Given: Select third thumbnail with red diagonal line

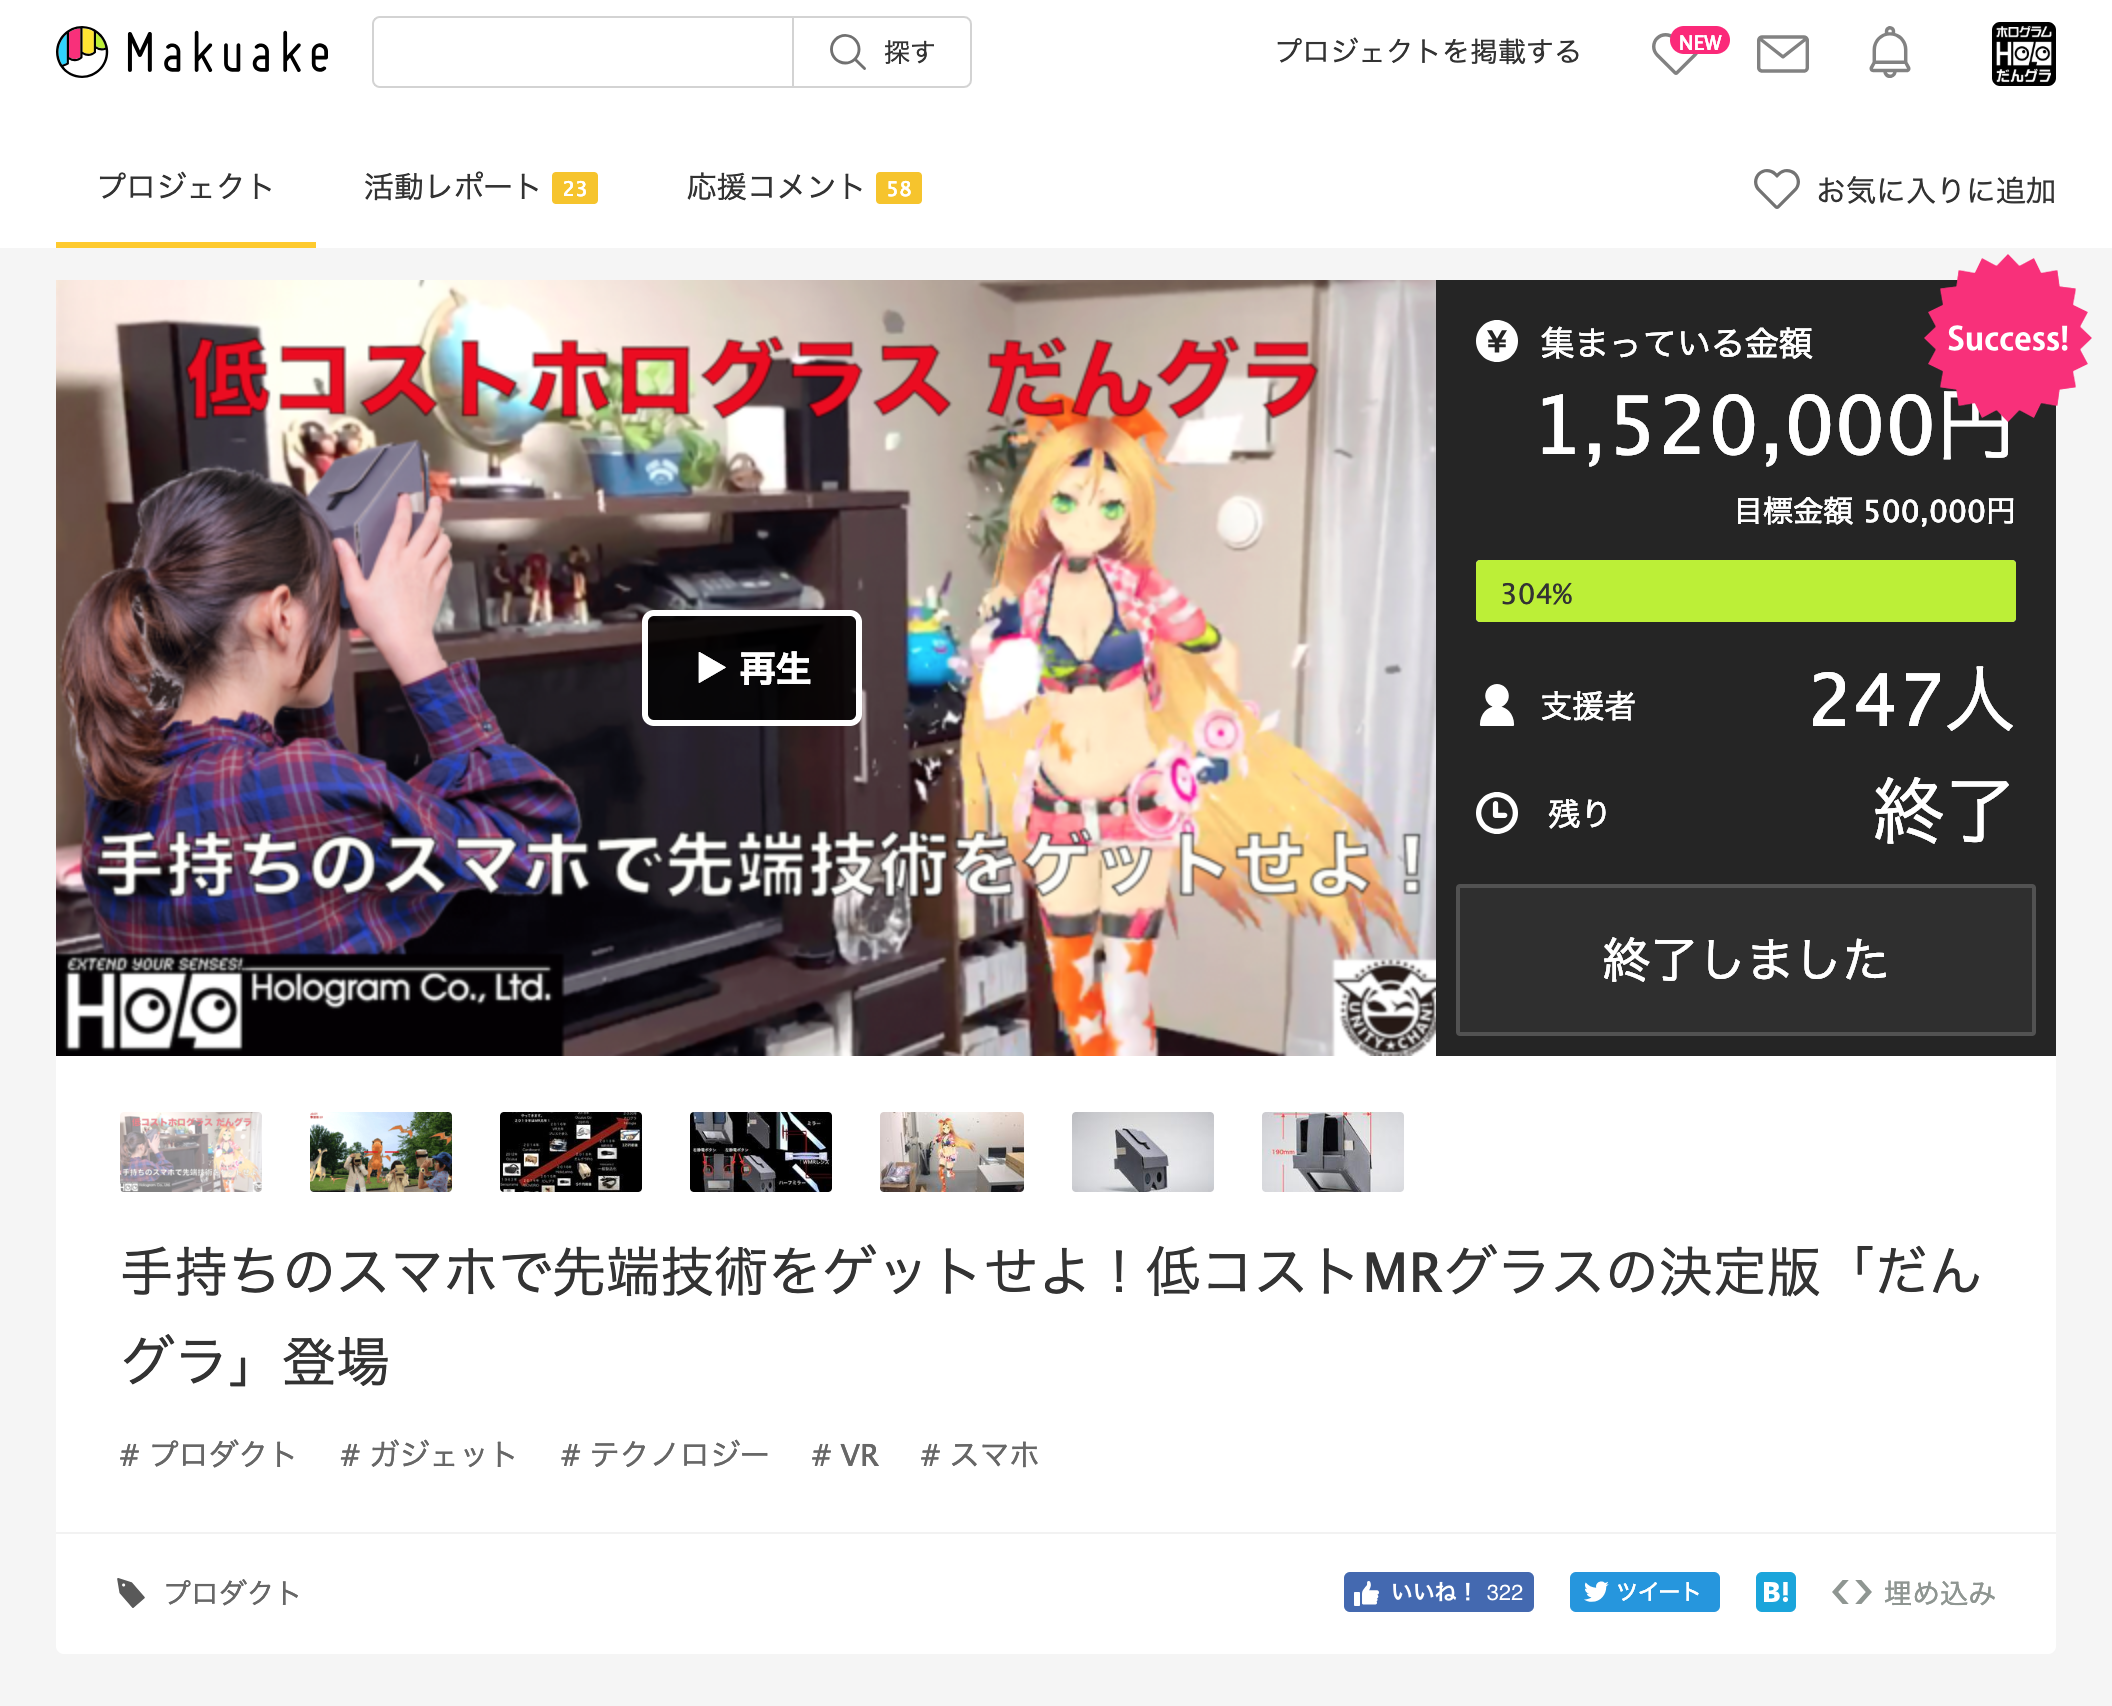Looking at the screenshot, I should click(x=571, y=1151).
